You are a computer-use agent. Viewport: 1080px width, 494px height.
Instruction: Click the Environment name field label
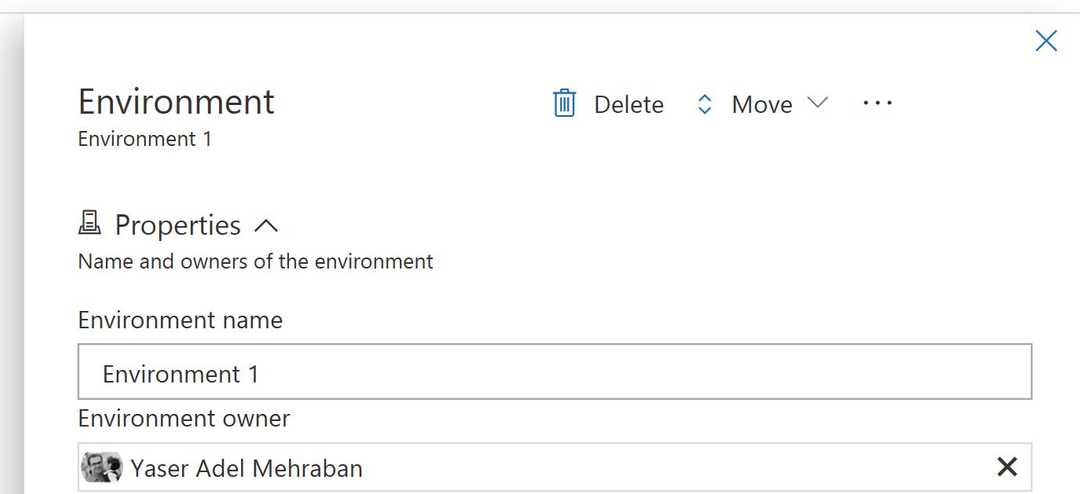(x=180, y=320)
